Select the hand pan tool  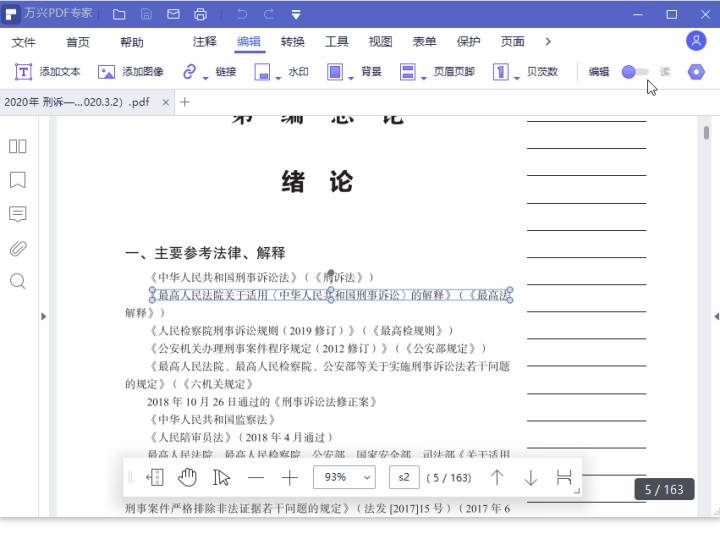click(188, 477)
